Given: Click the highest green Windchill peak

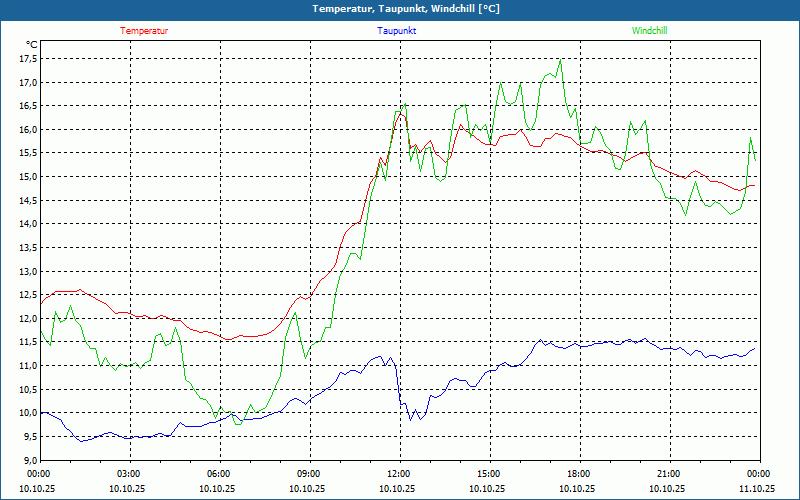Looking at the screenshot, I should click(x=560, y=60).
